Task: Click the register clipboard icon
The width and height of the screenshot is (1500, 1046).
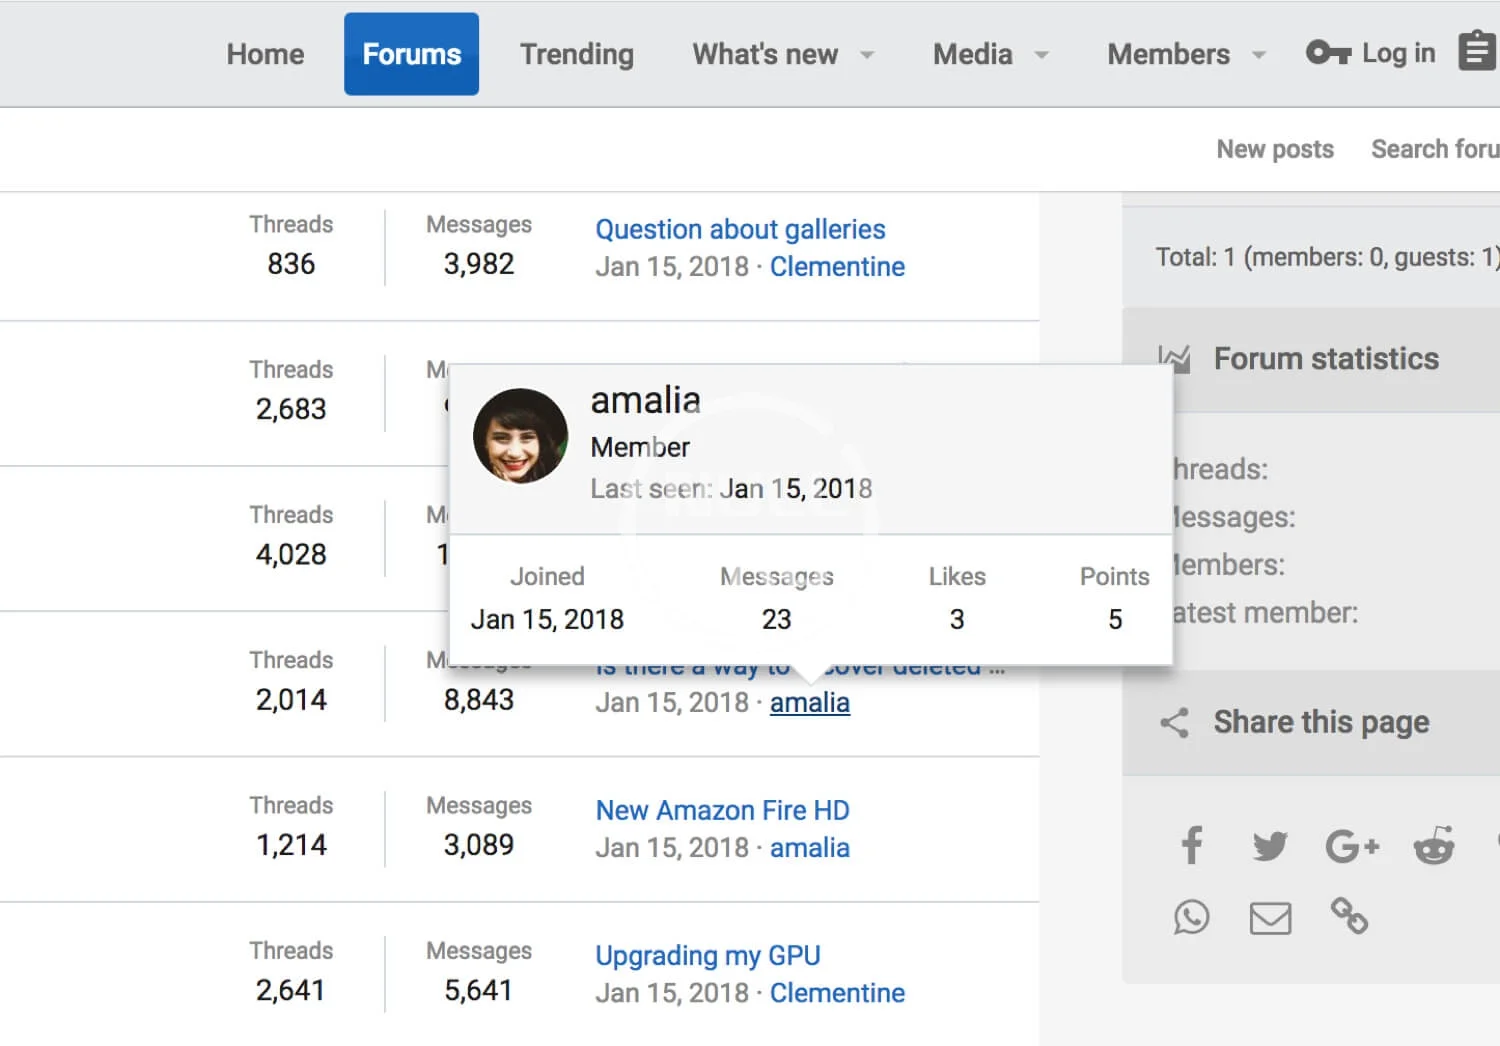Action: click(x=1476, y=52)
